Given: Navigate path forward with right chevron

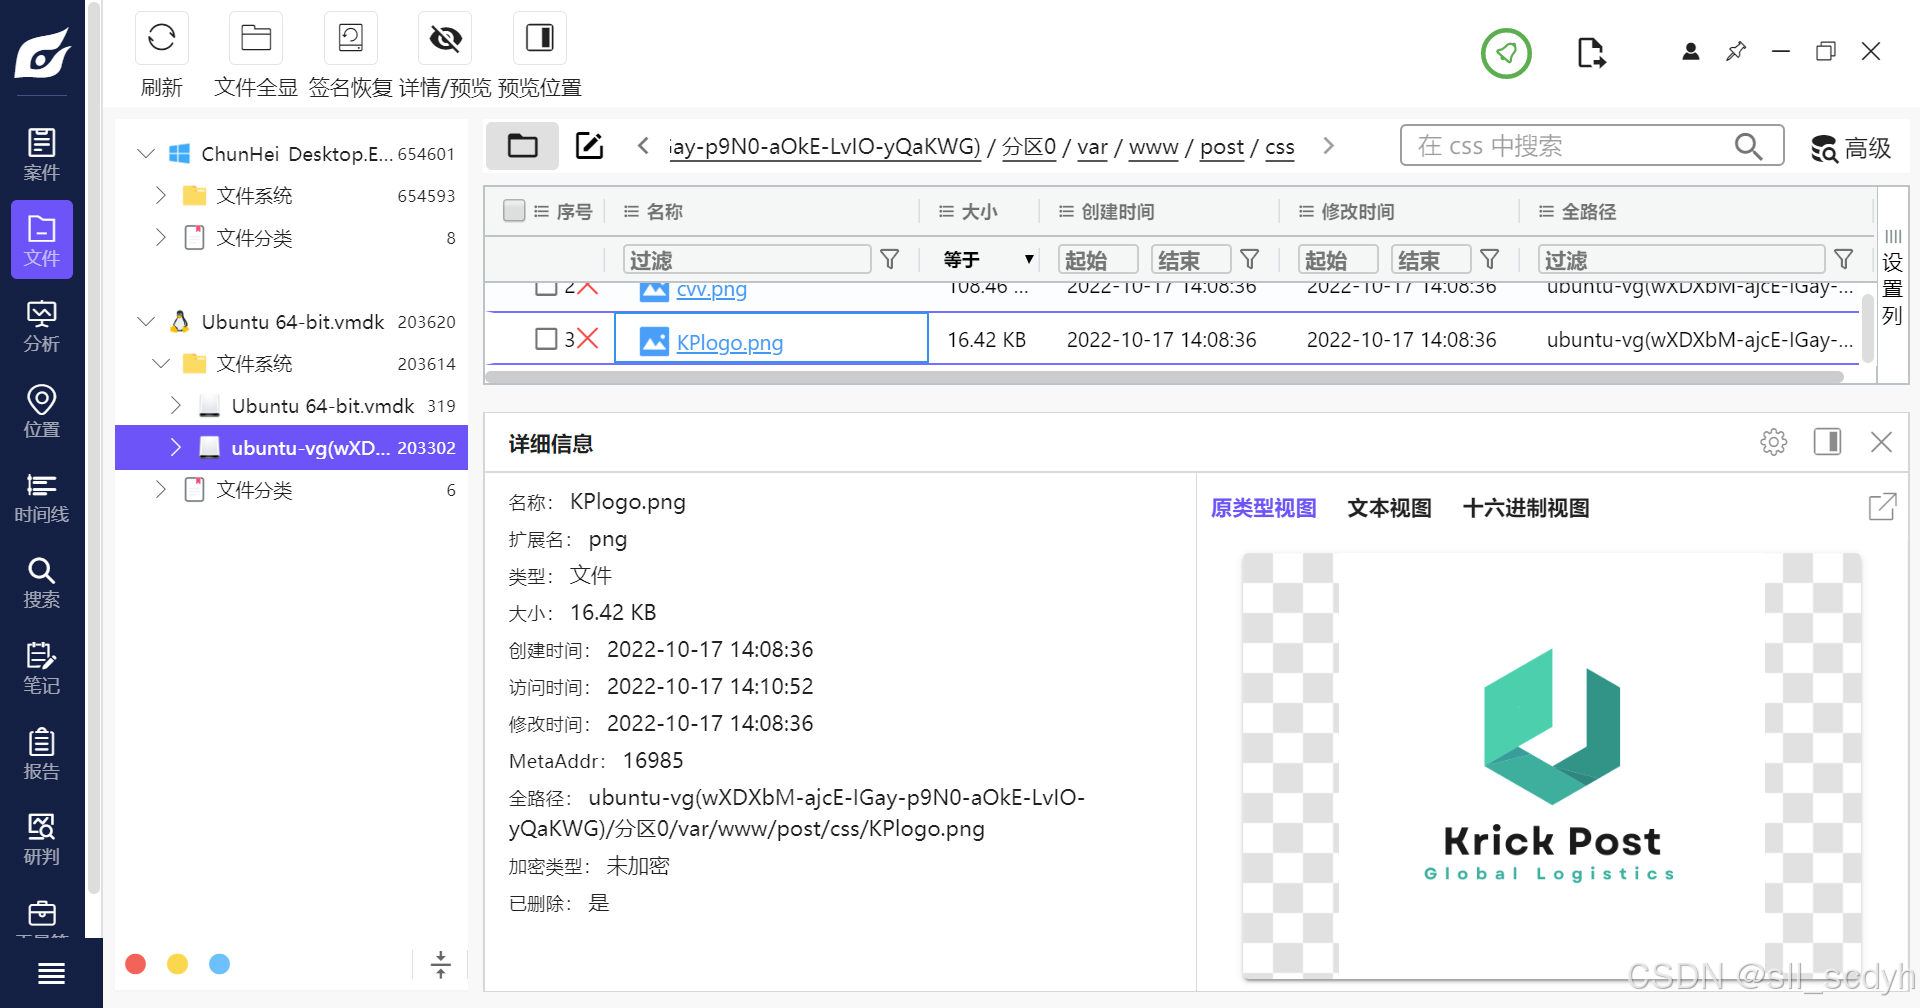Looking at the screenshot, I should [x=1329, y=146].
